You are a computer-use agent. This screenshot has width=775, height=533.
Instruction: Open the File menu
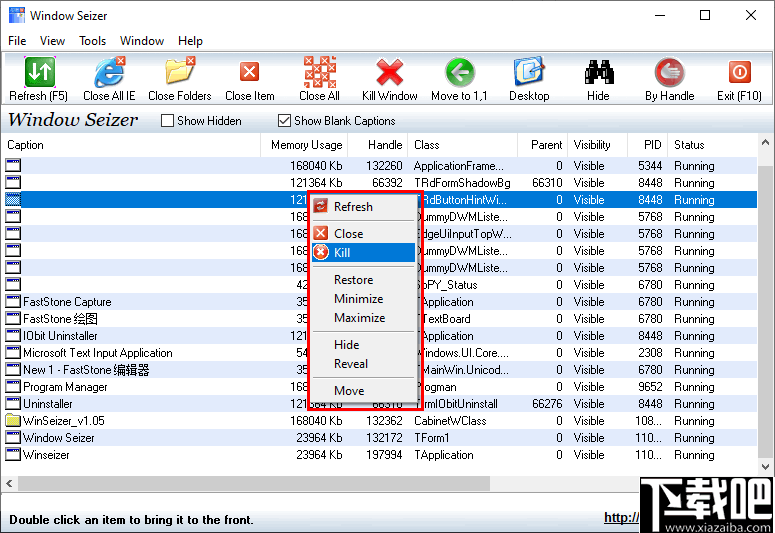(x=17, y=41)
